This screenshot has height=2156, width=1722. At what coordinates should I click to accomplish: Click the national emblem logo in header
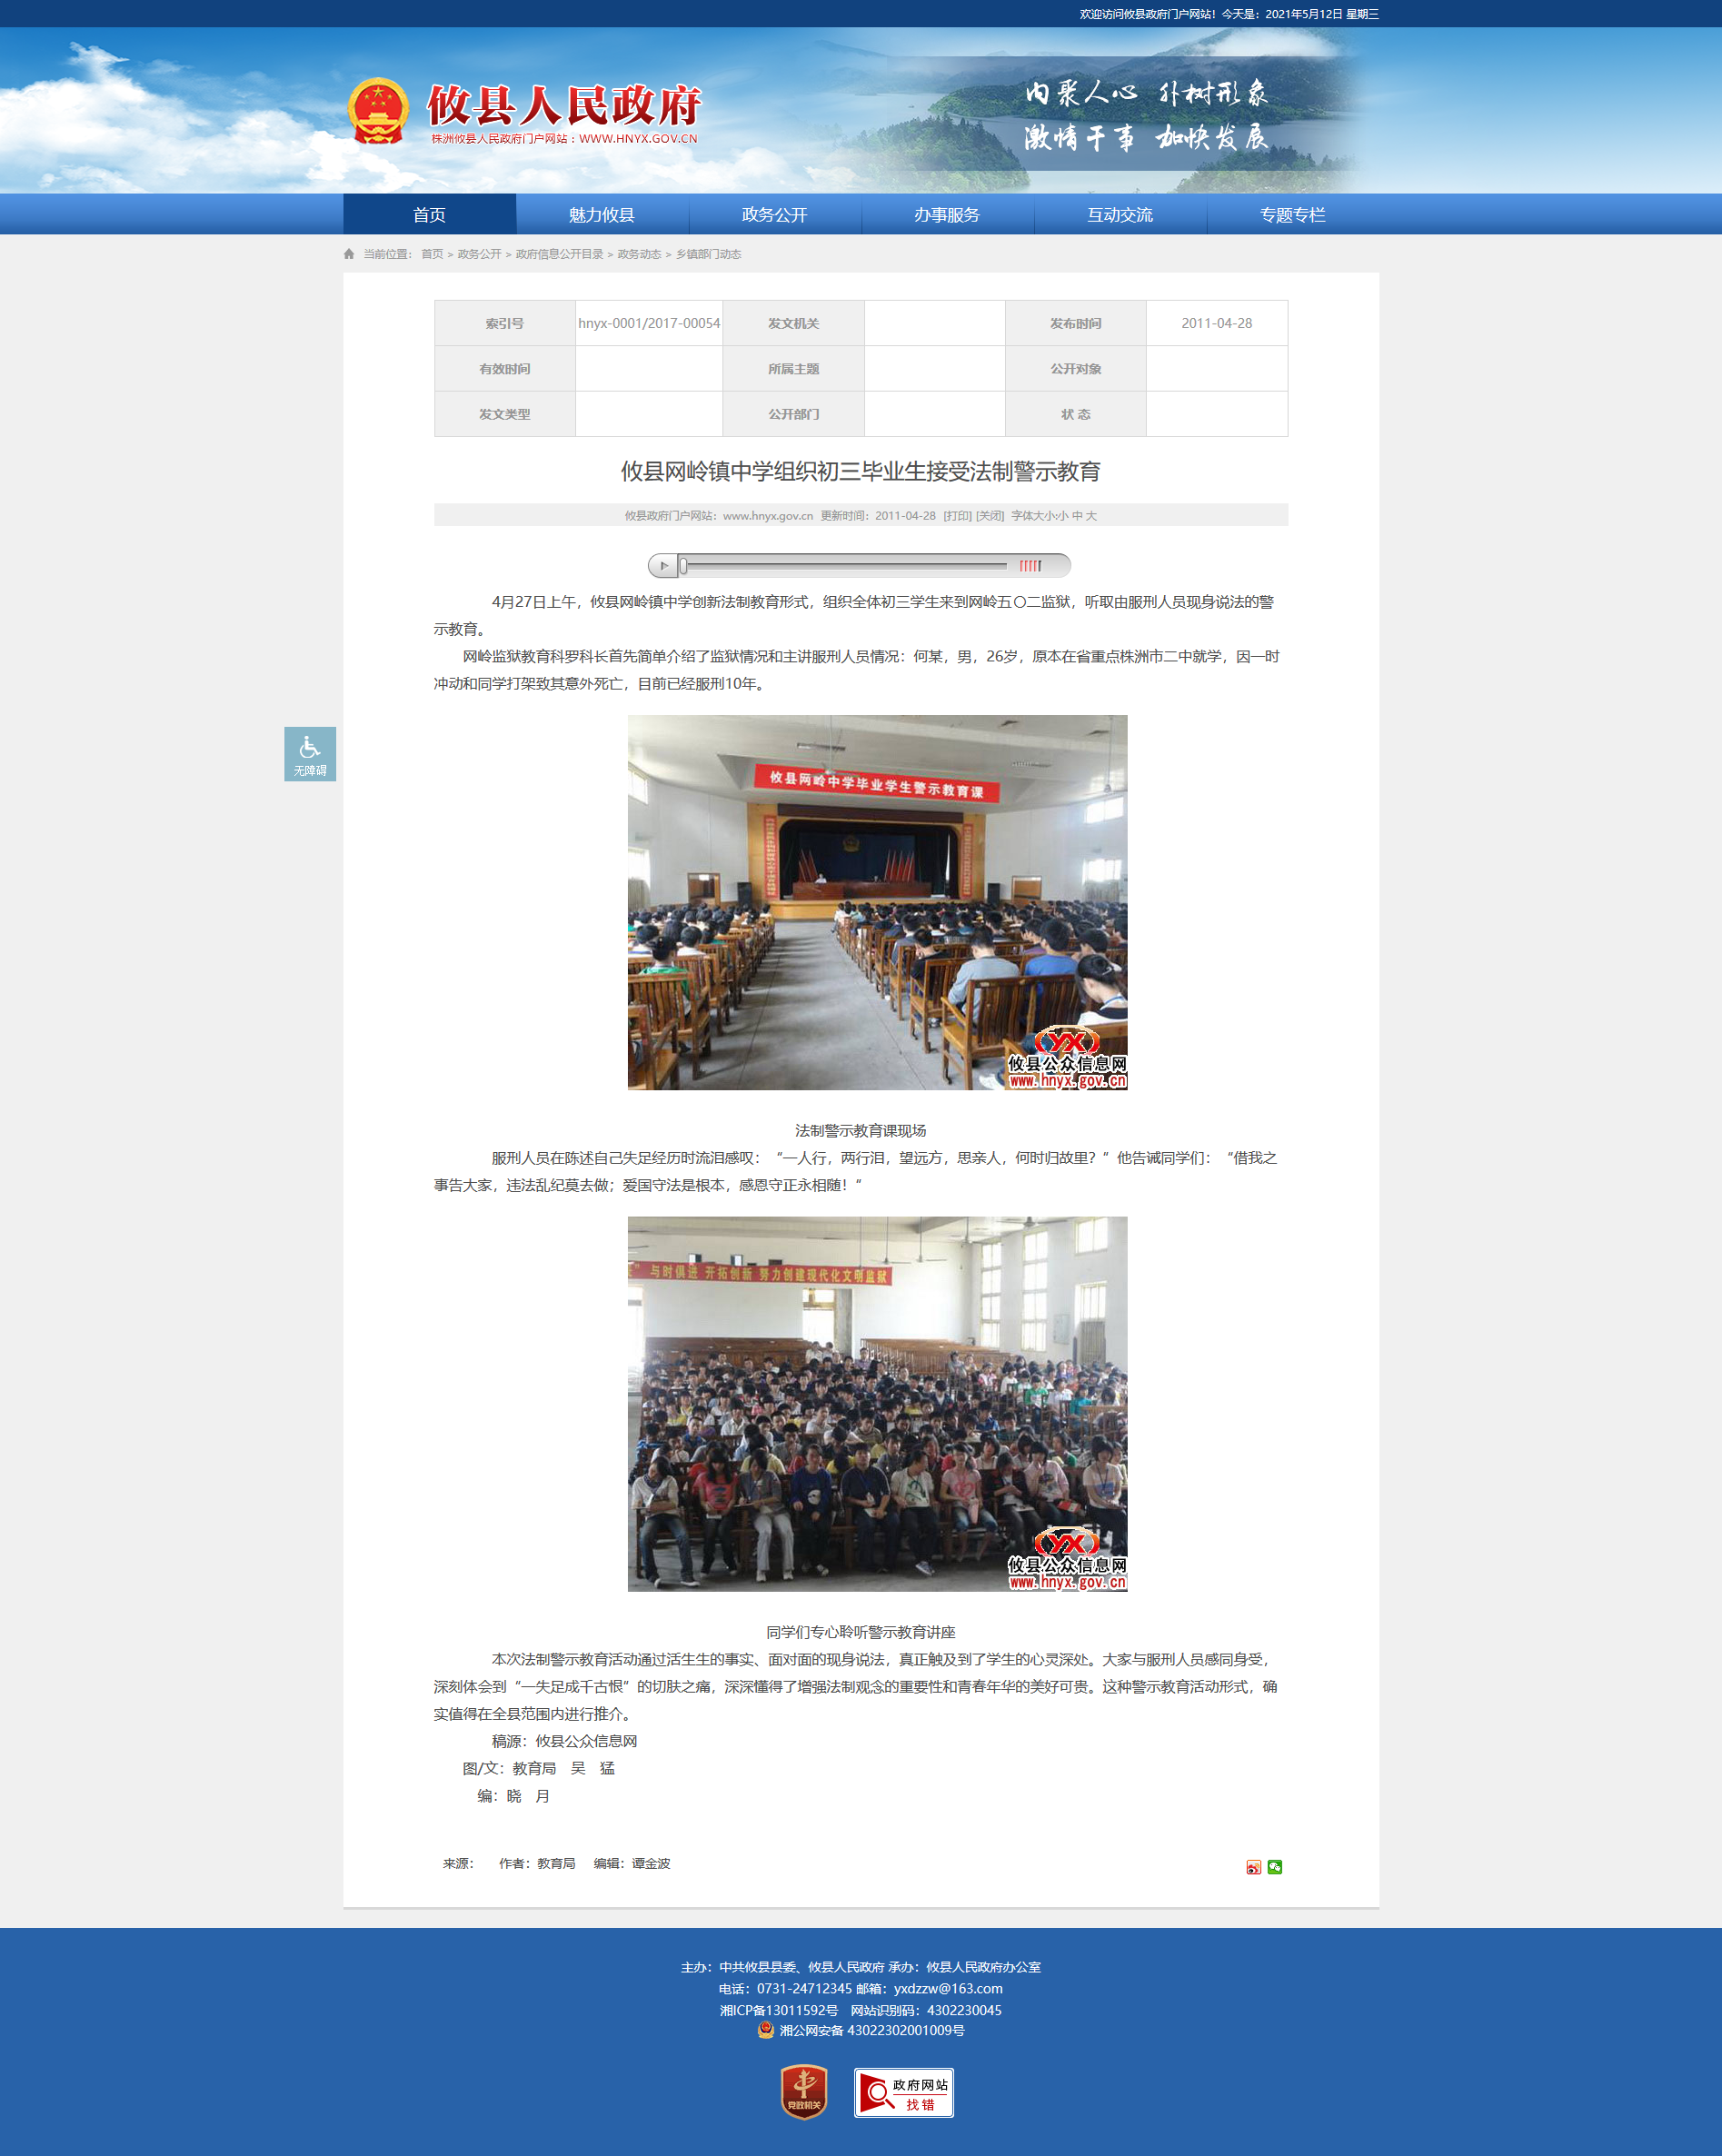[x=378, y=111]
